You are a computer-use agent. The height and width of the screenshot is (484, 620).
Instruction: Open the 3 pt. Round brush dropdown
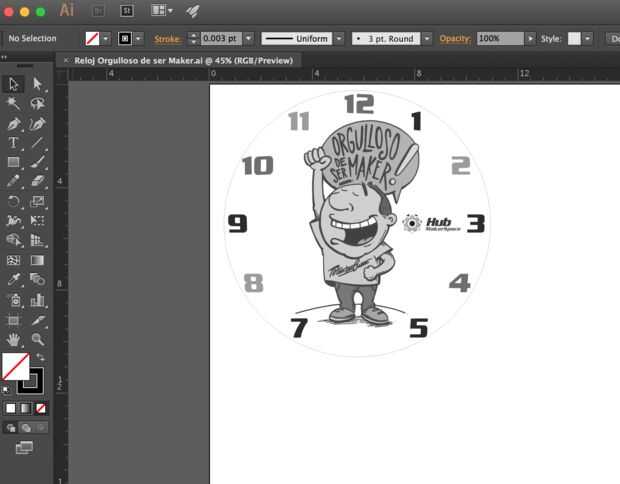[427, 39]
